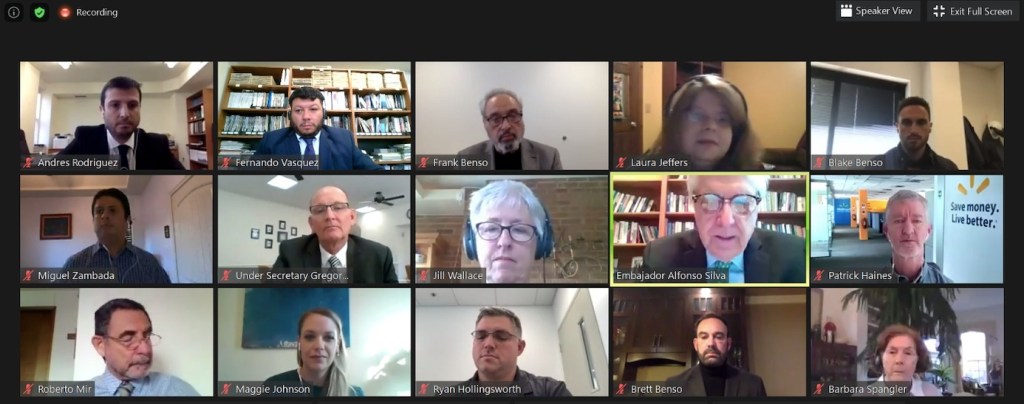This screenshot has height=404, width=1024.
Task: Switch to Speaker View
Action: click(x=878, y=11)
